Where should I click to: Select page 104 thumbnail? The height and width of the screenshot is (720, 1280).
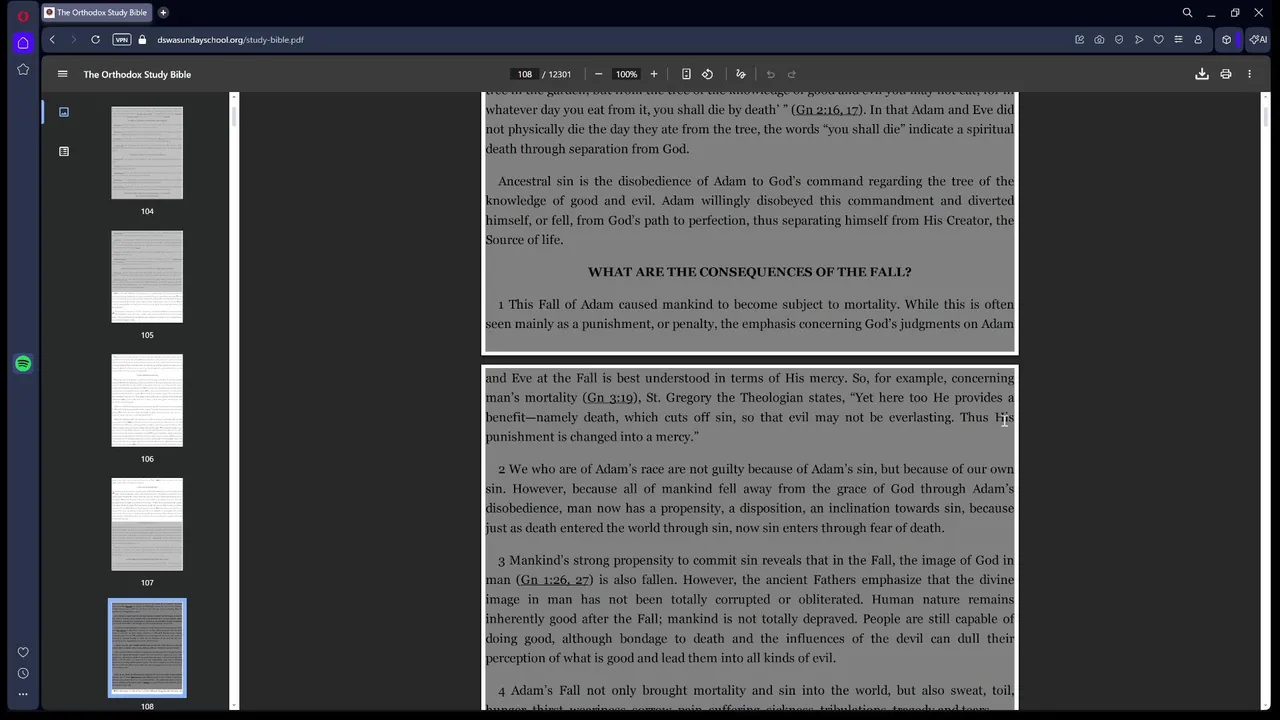(147, 153)
